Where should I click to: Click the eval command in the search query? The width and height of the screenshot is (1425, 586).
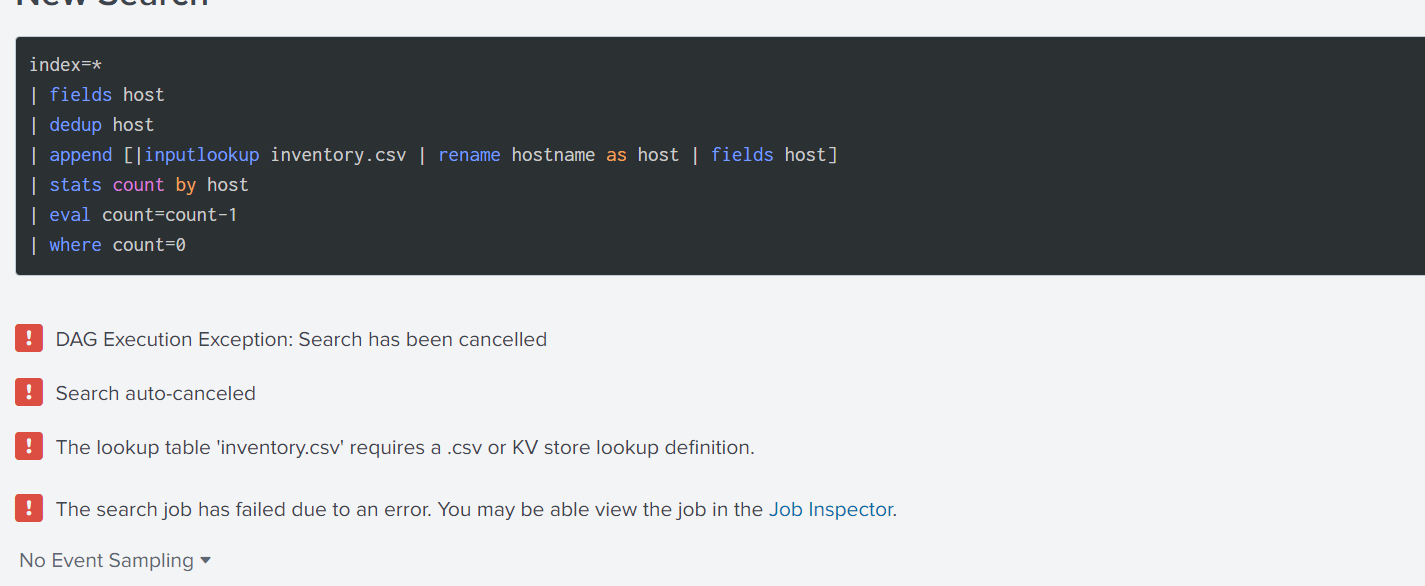tap(69, 214)
